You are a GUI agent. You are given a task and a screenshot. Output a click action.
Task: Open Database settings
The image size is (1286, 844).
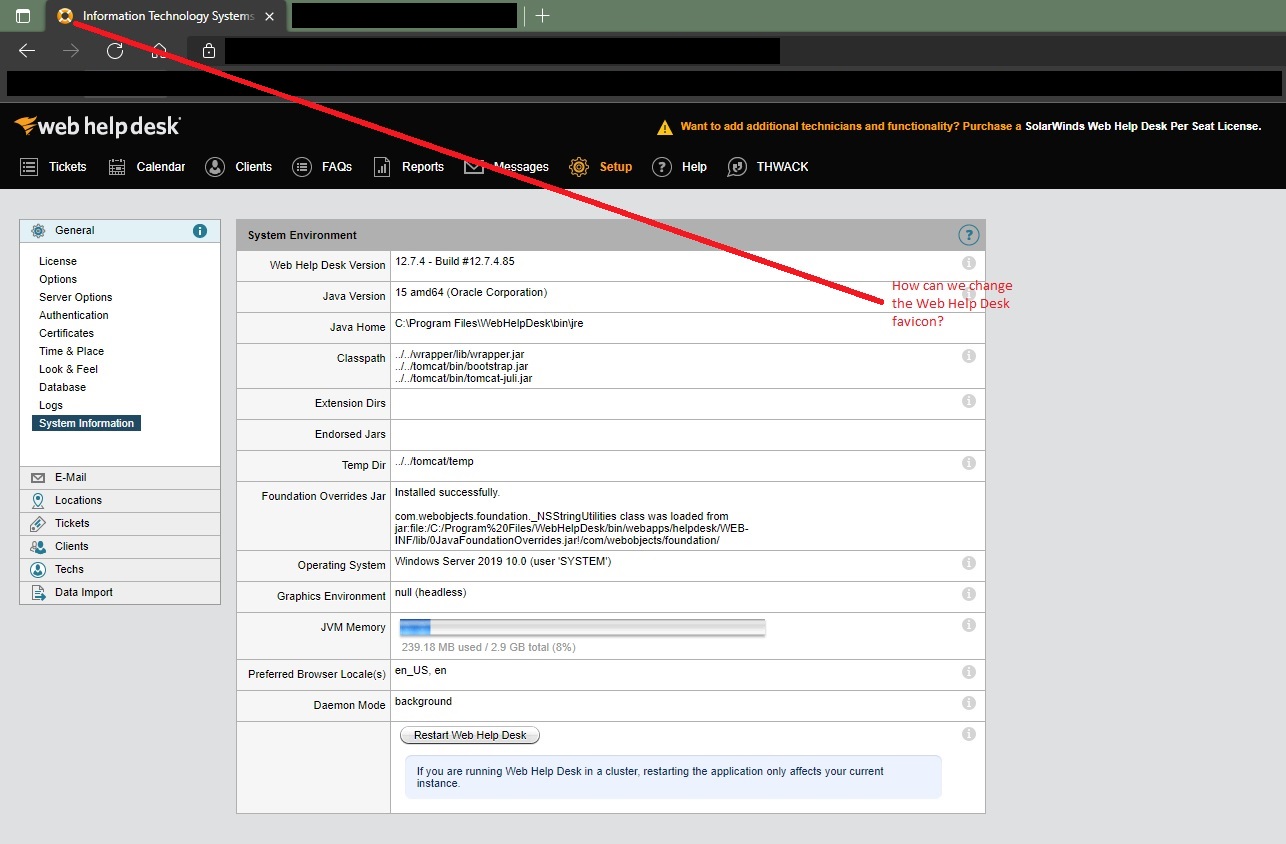coord(63,387)
